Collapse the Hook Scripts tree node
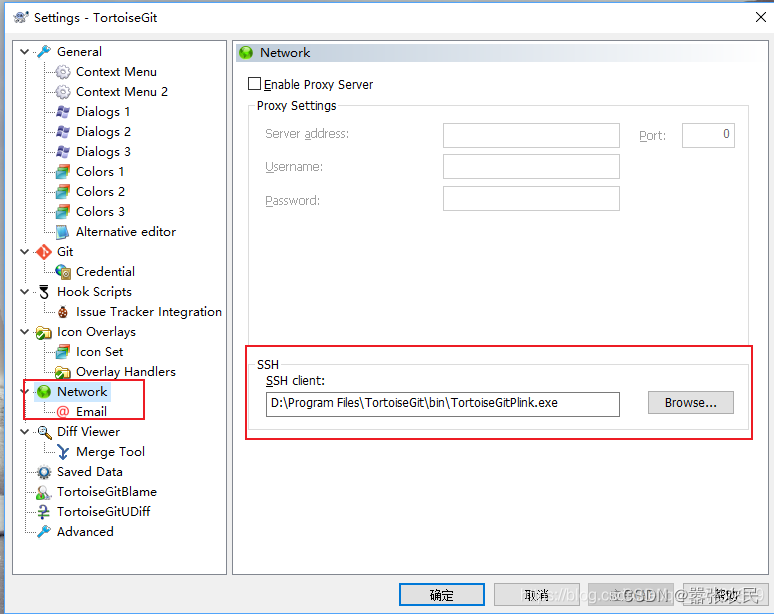This screenshot has width=774, height=614. (24, 292)
